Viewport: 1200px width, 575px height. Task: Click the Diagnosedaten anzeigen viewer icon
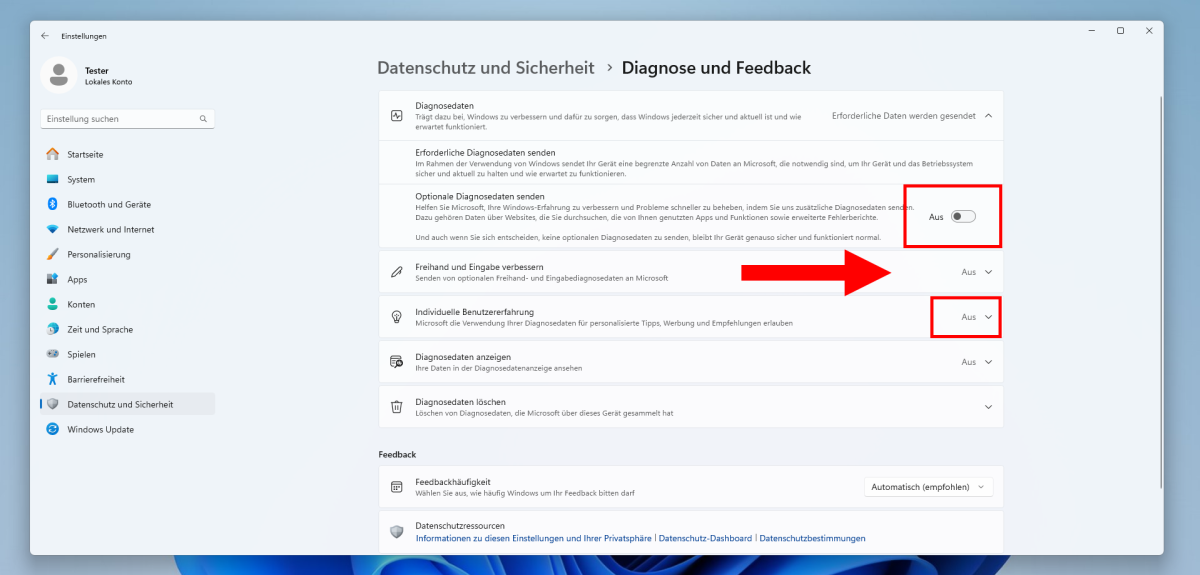pos(396,362)
